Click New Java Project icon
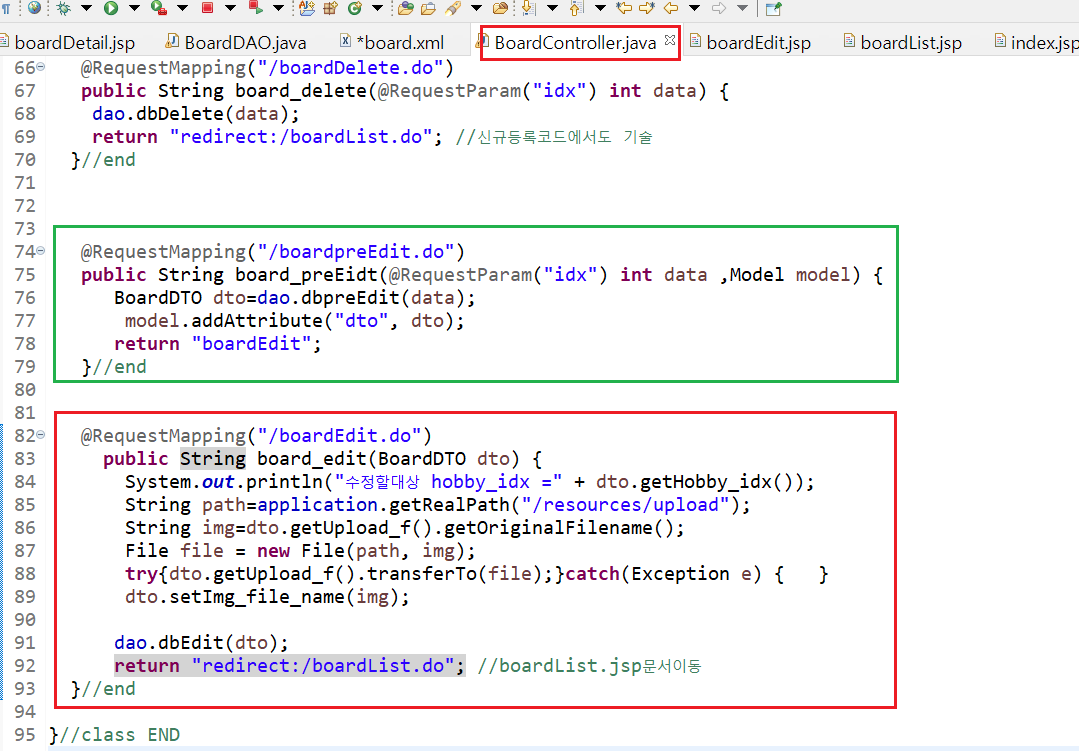The image size is (1079, 751). (x=307, y=8)
